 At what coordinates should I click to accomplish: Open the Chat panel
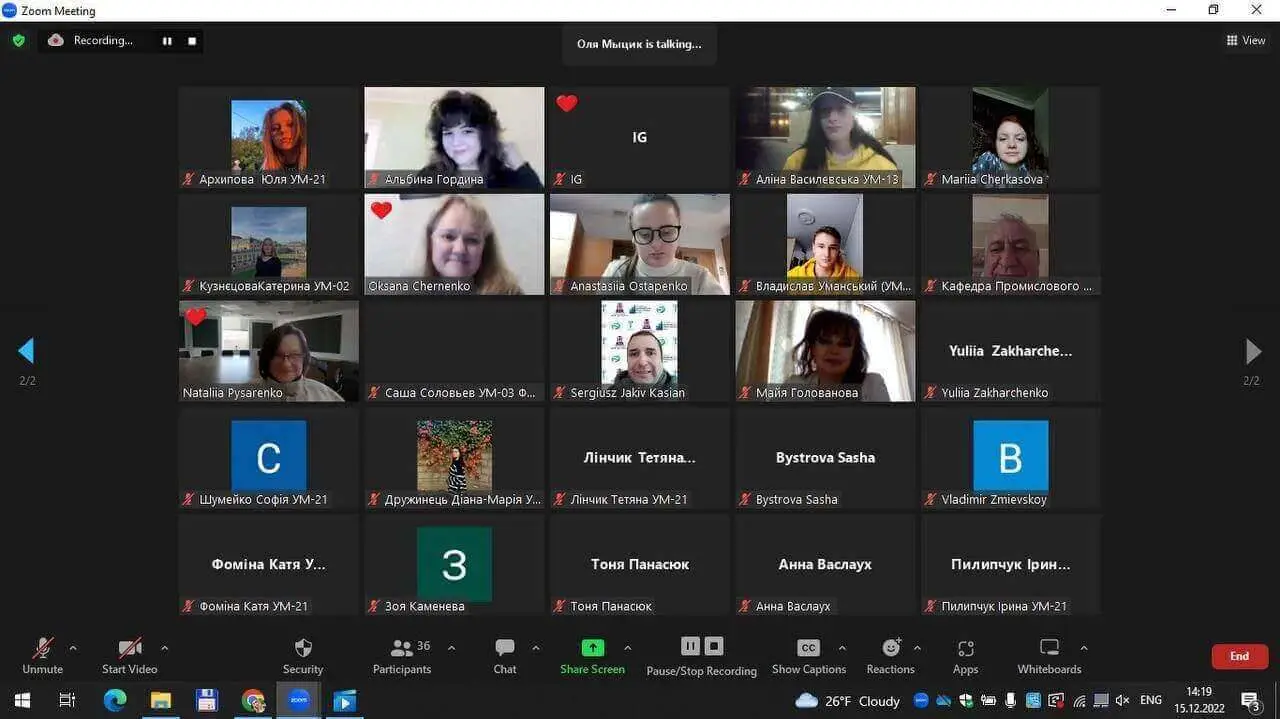pos(505,655)
